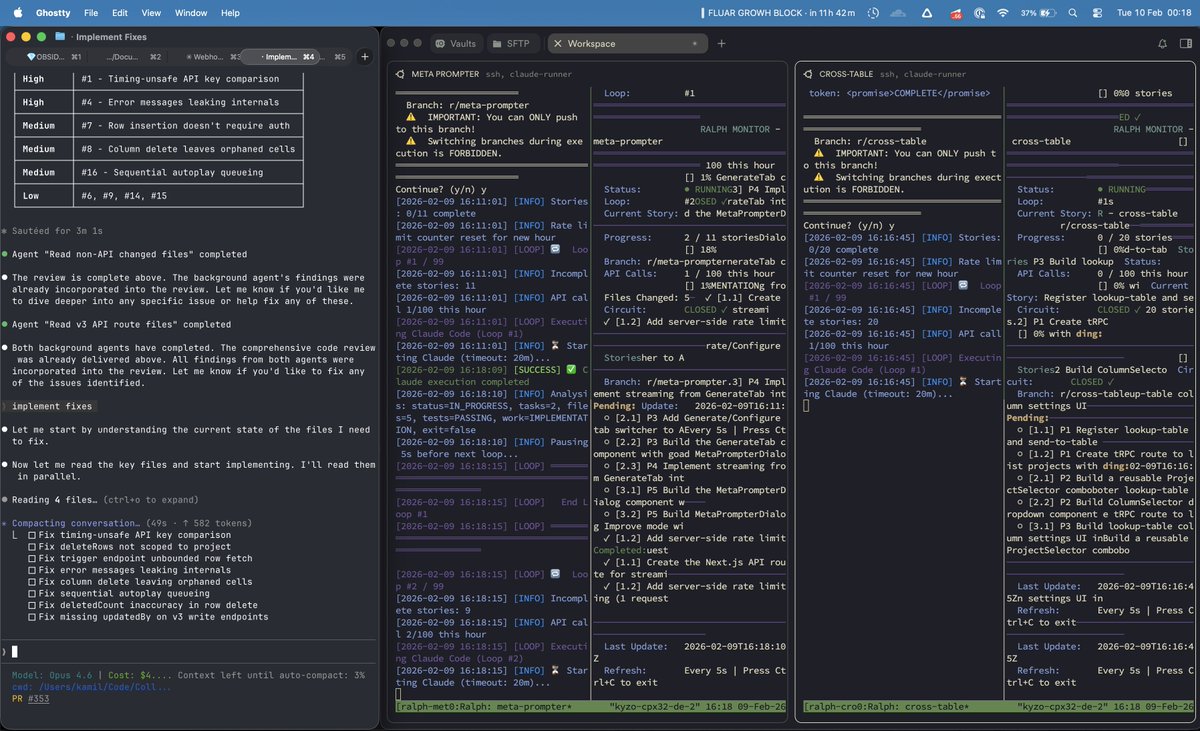Open notifications bell in SSH client

(1162, 44)
